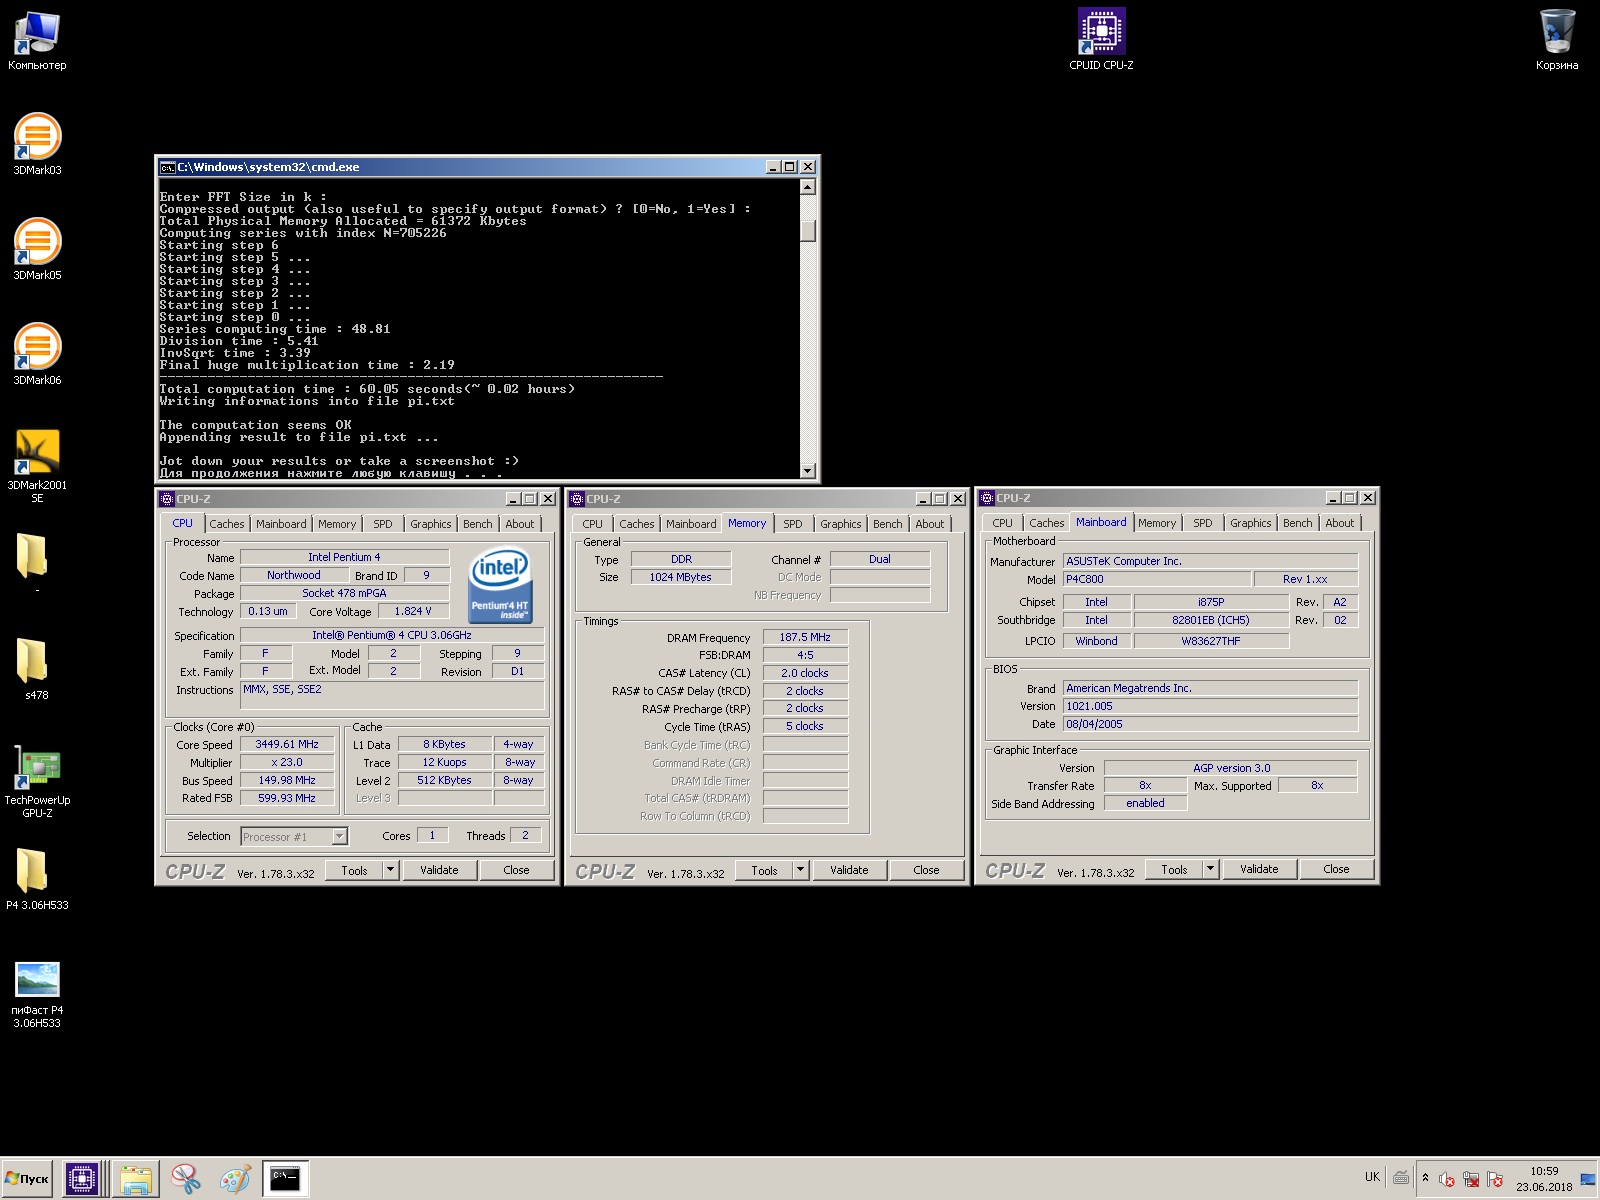Expand Tools dropdown arrow in right CPU-Z window
Viewport: 1600px width, 1200px height.
coord(1210,869)
